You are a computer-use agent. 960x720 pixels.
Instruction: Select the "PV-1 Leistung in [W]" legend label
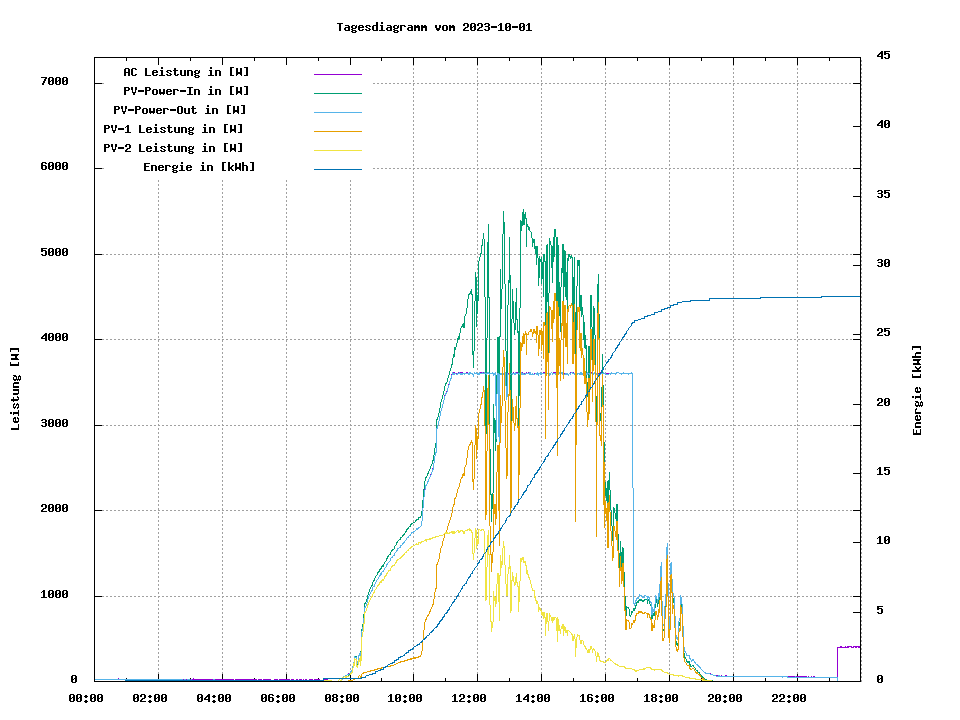[173, 129]
